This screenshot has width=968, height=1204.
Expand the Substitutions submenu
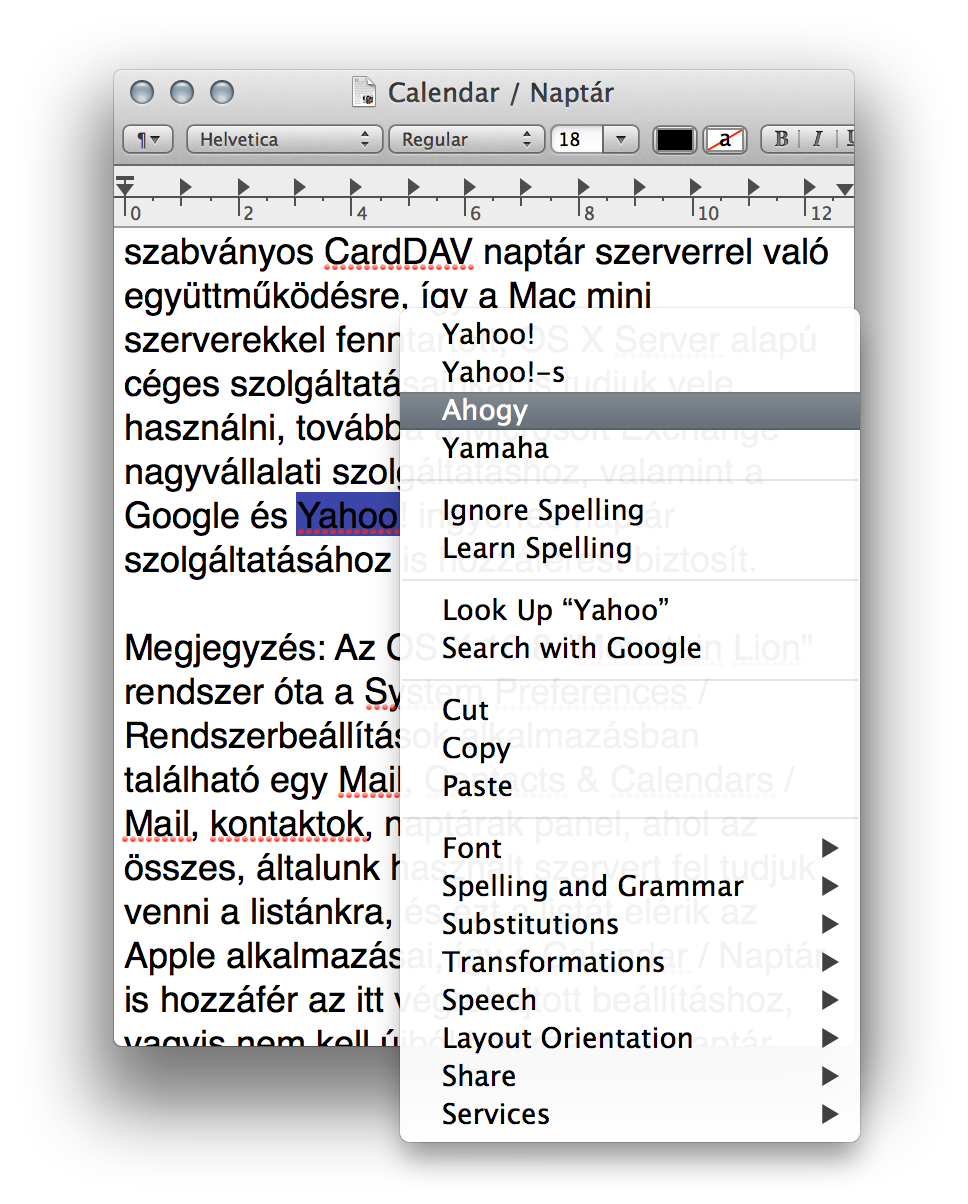[629, 924]
